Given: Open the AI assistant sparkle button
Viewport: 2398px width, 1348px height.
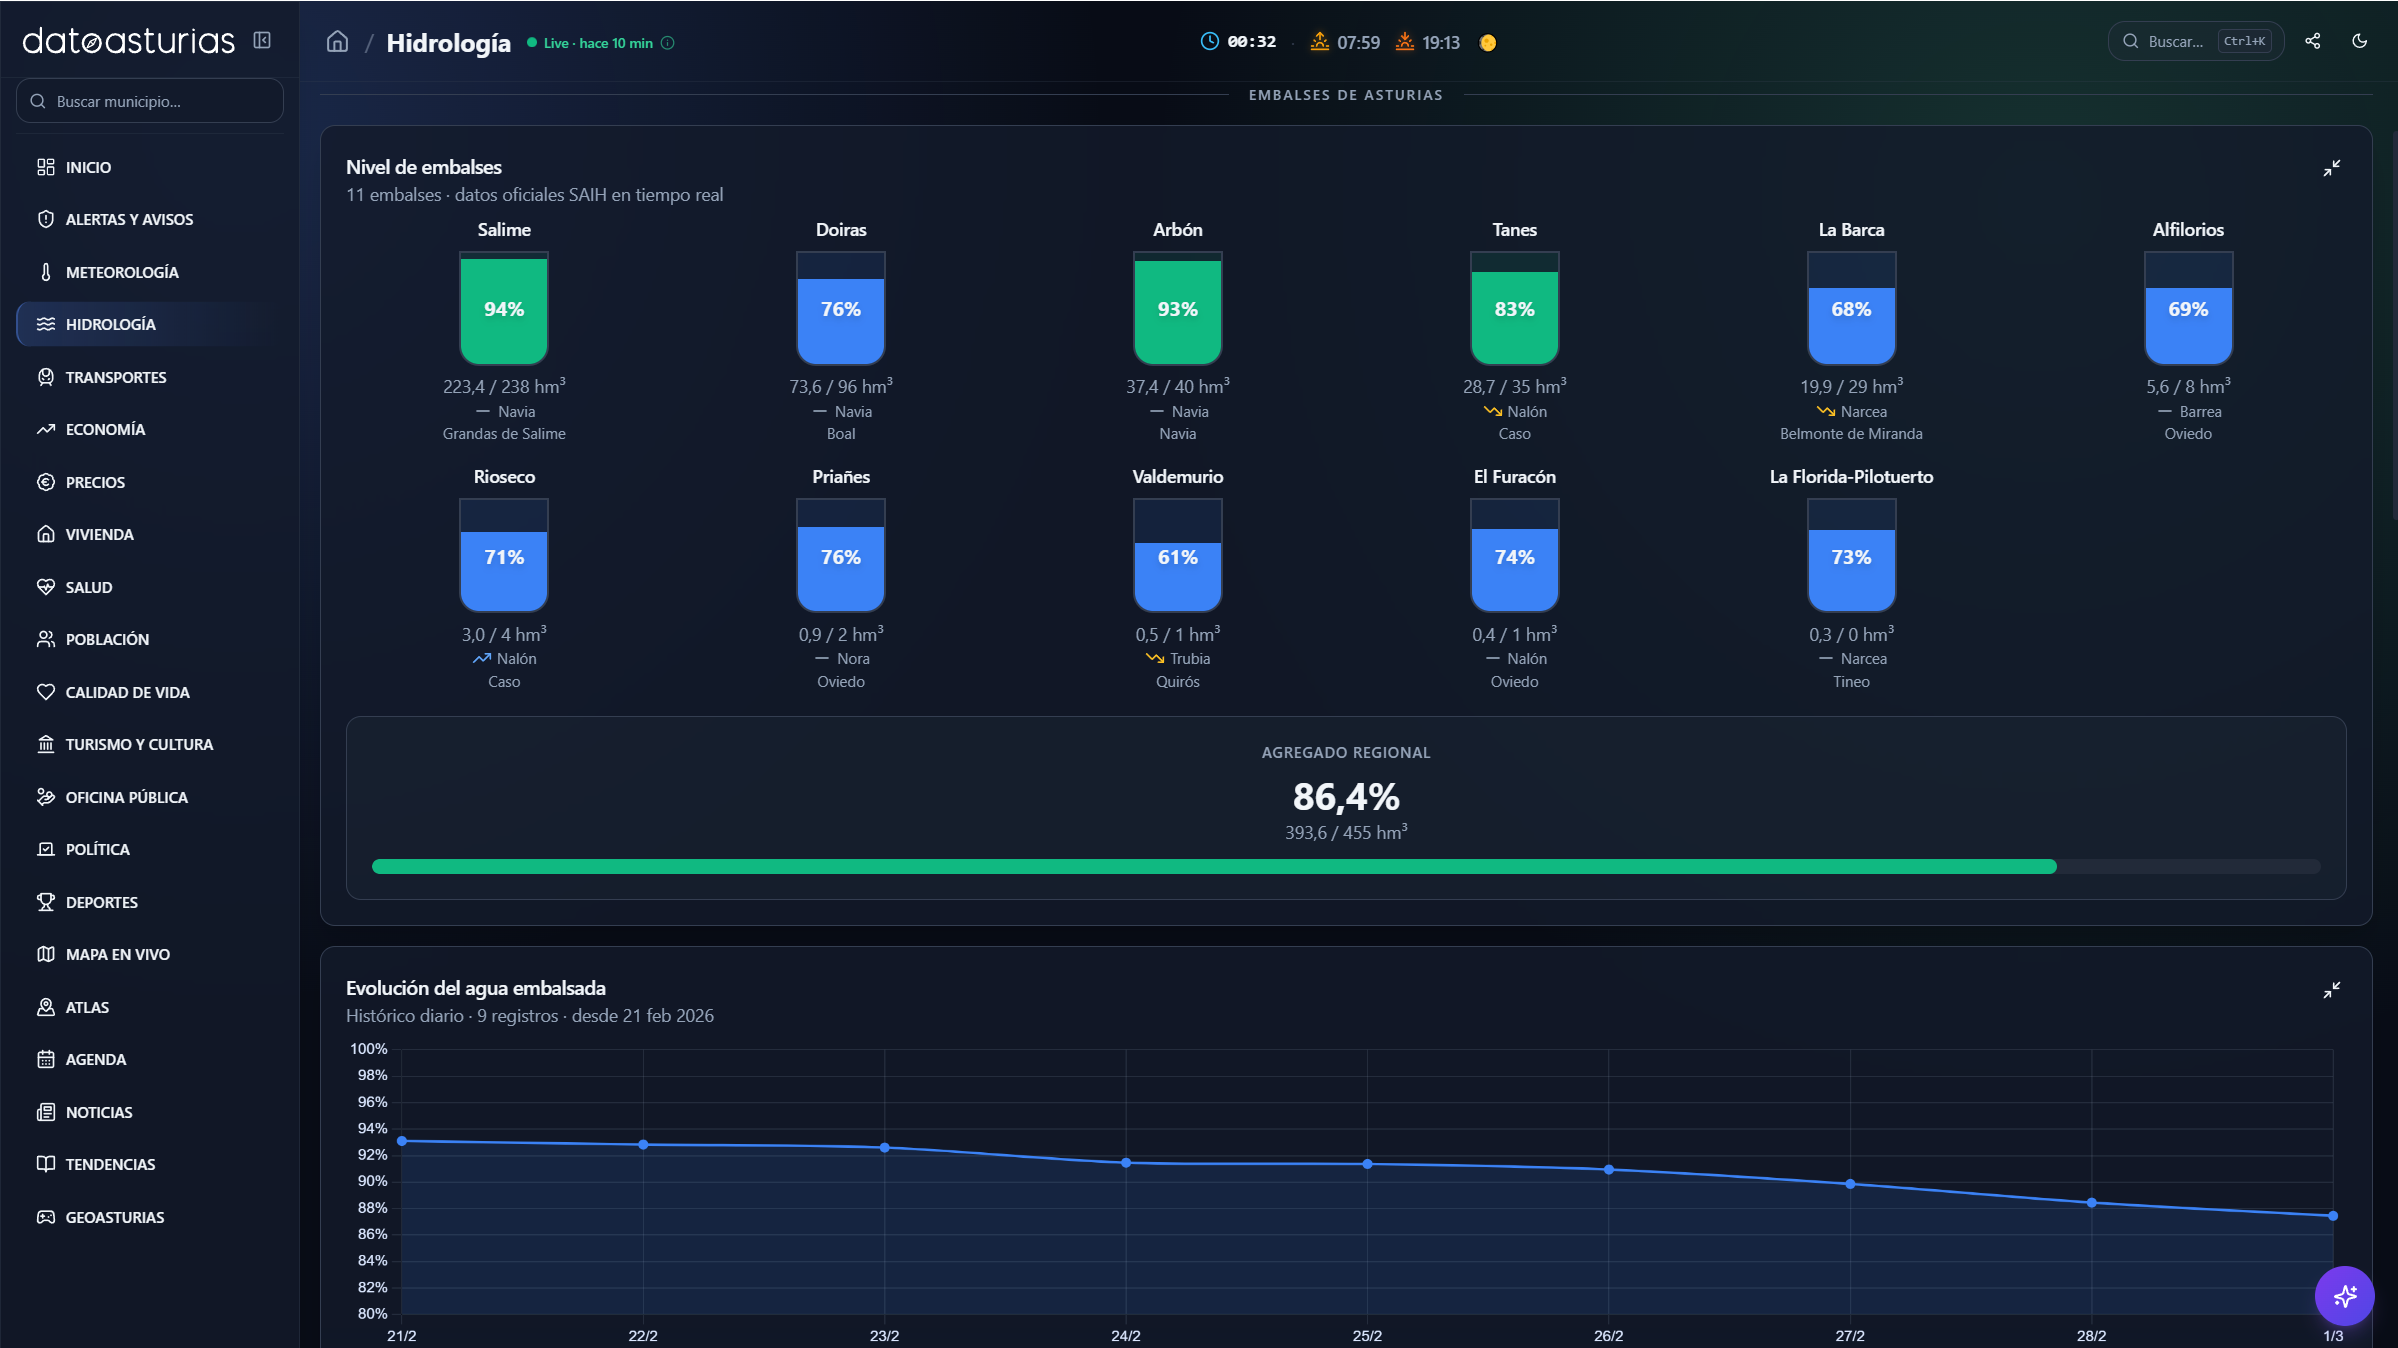Looking at the screenshot, I should pos(2344,1296).
